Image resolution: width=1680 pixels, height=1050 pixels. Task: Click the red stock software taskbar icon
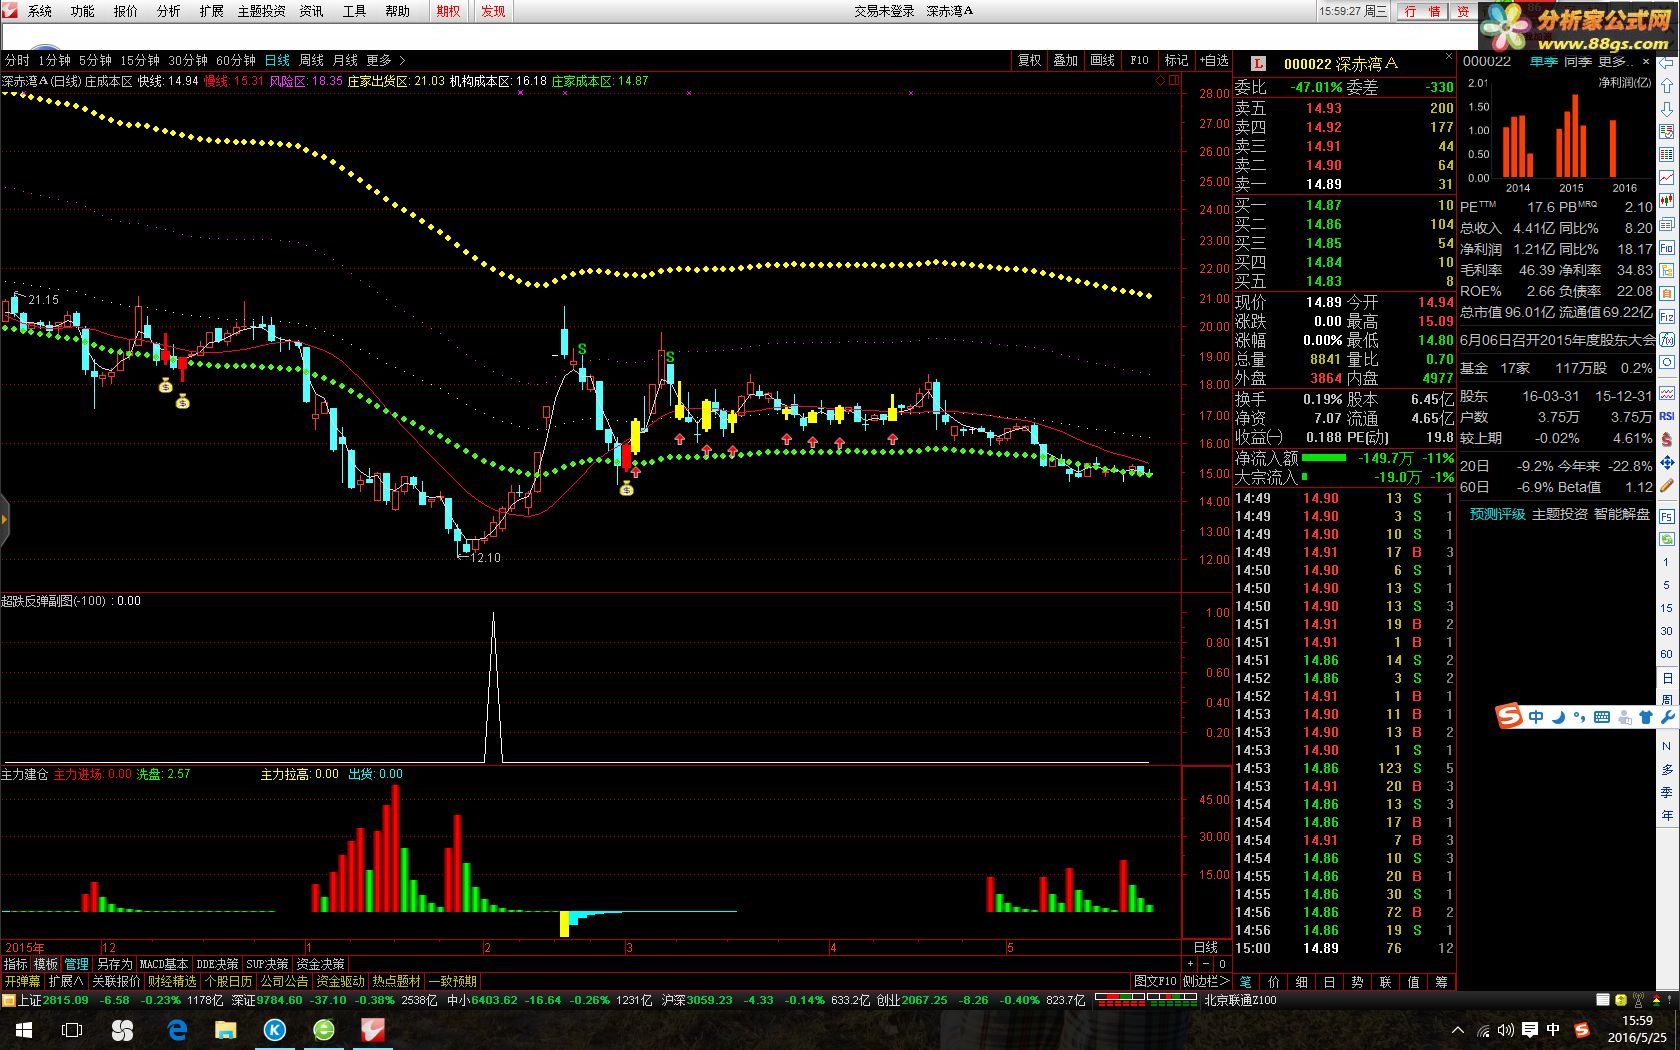tap(372, 1030)
